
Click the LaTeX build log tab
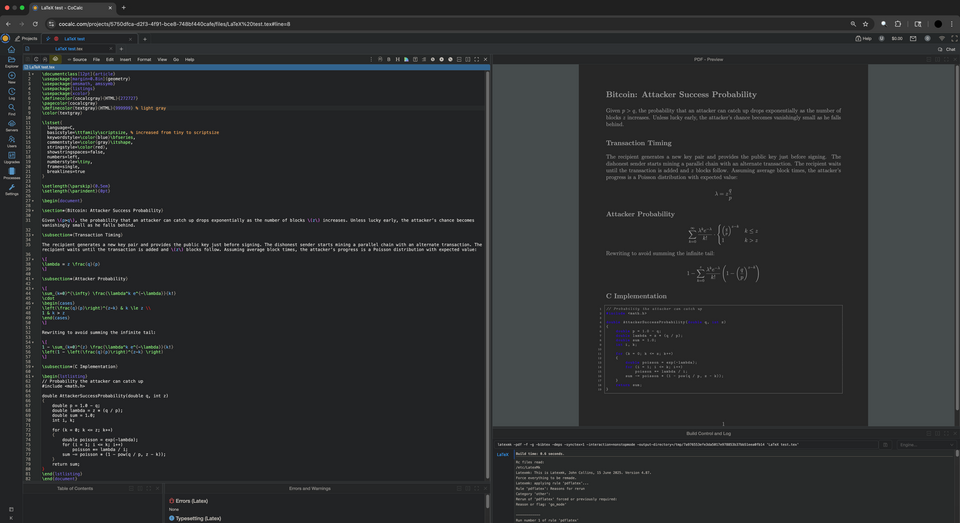(x=503, y=454)
